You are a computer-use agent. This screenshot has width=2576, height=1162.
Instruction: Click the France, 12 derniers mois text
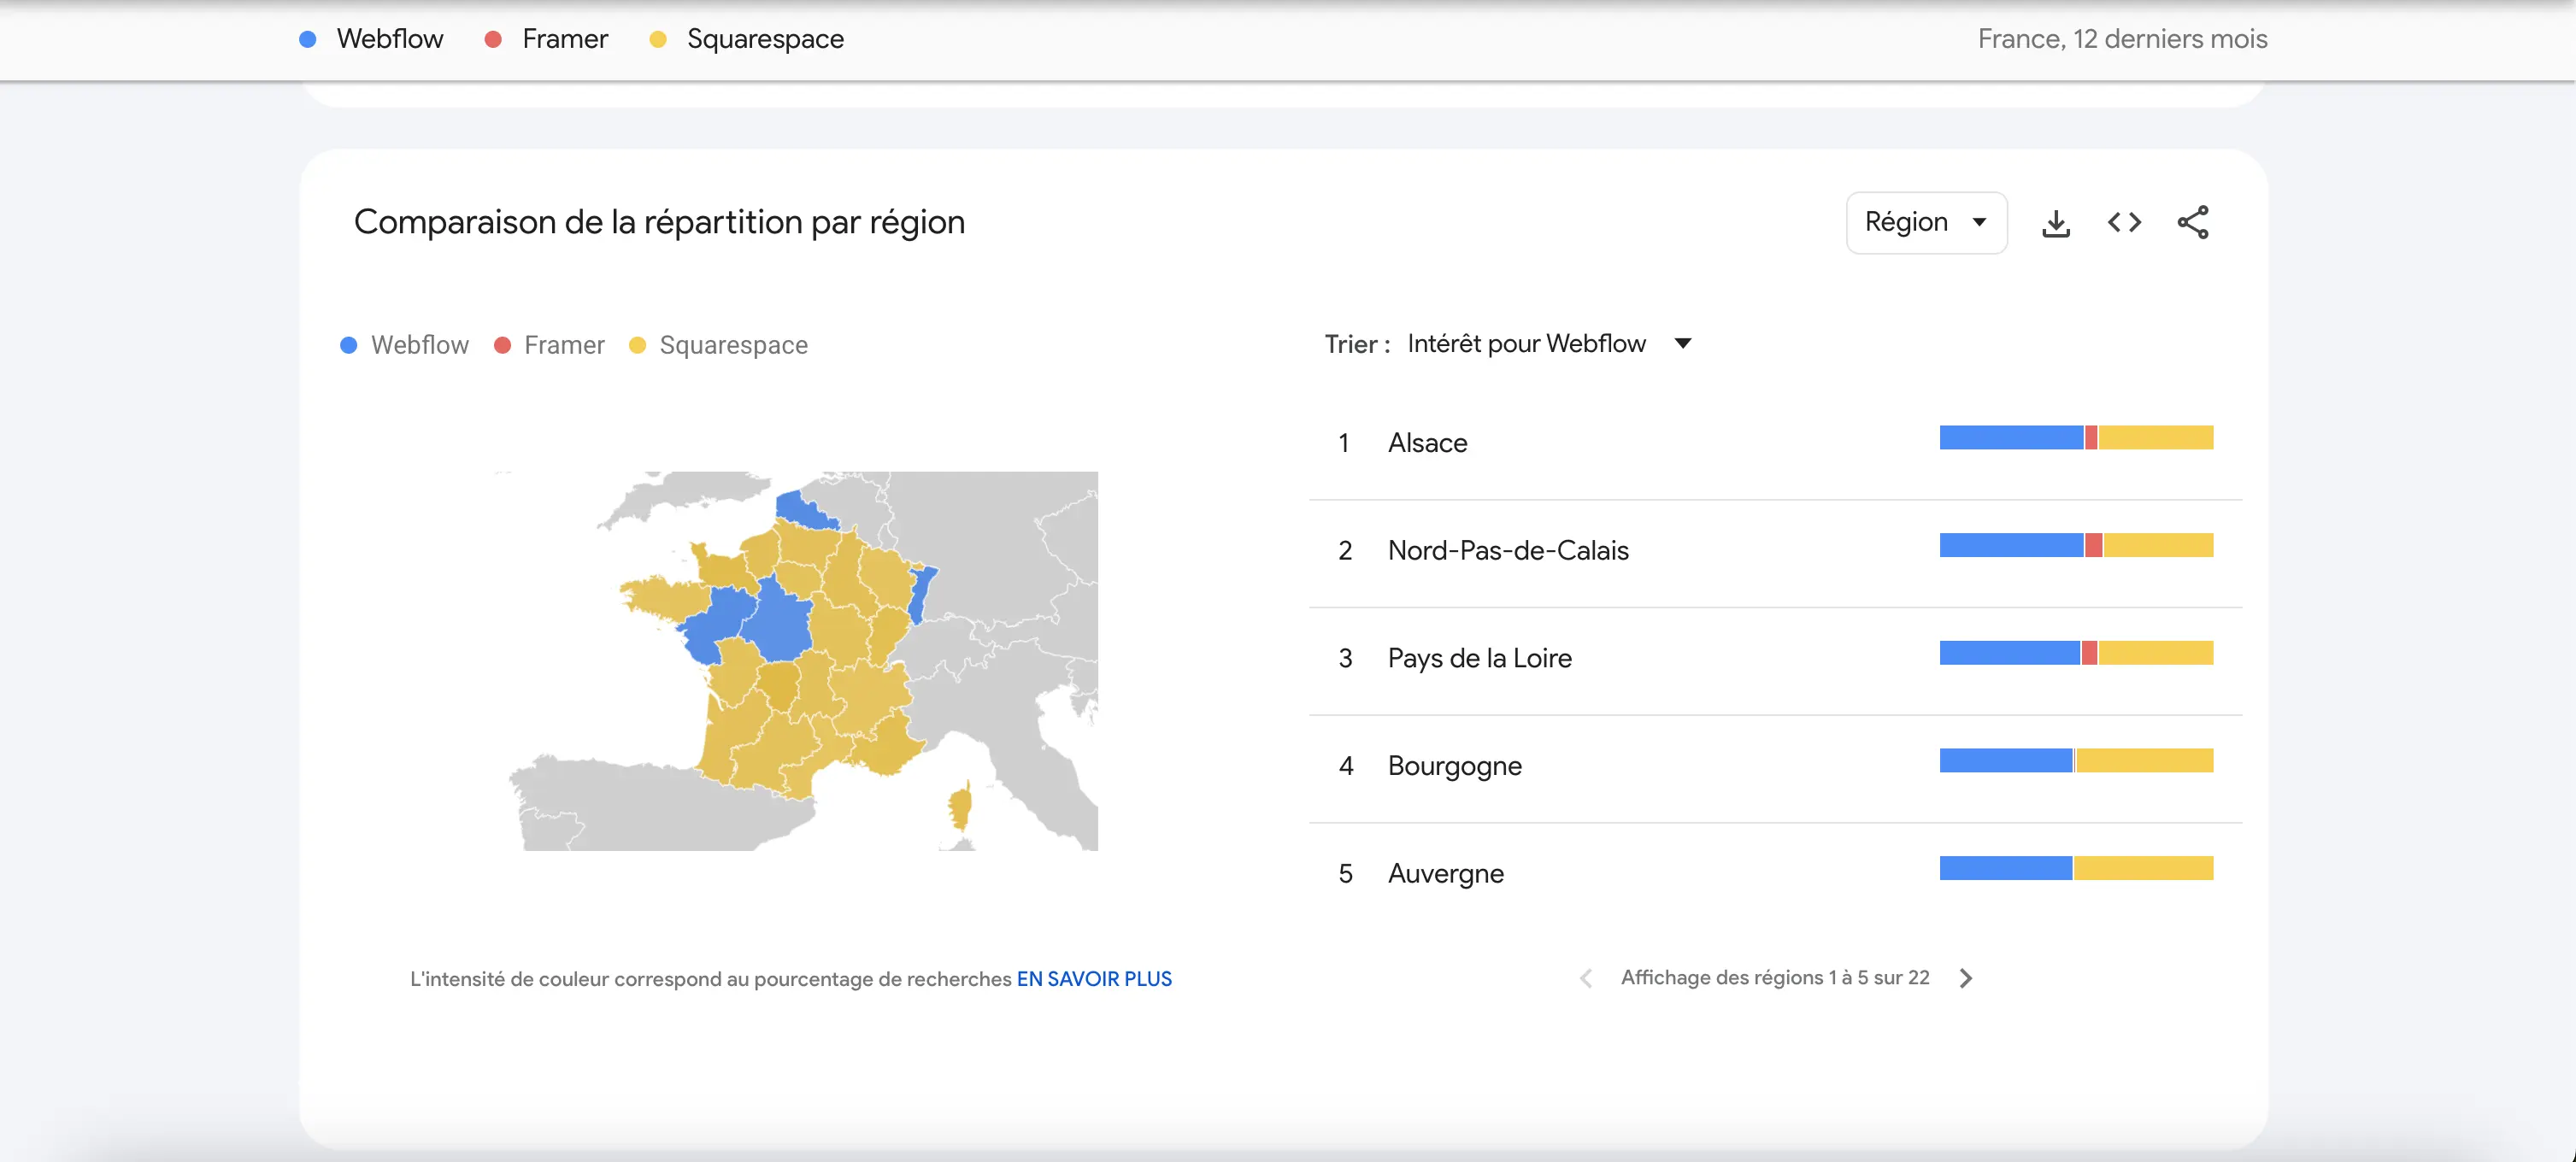click(x=2122, y=39)
